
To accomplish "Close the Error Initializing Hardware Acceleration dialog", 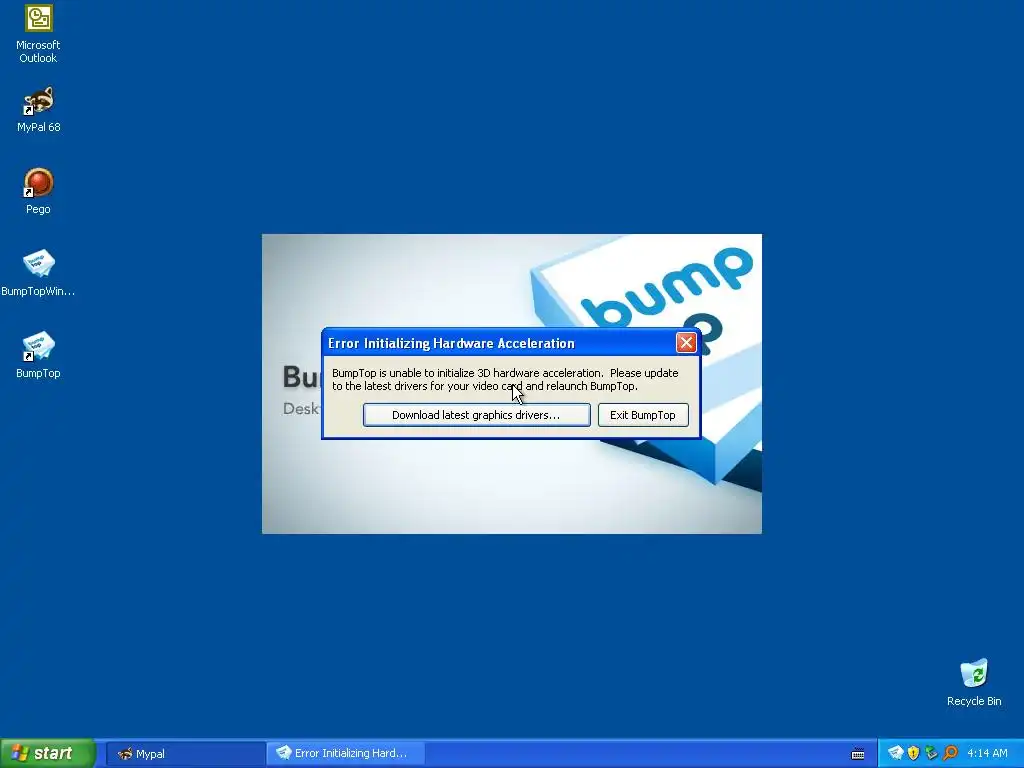I will 686,343.
